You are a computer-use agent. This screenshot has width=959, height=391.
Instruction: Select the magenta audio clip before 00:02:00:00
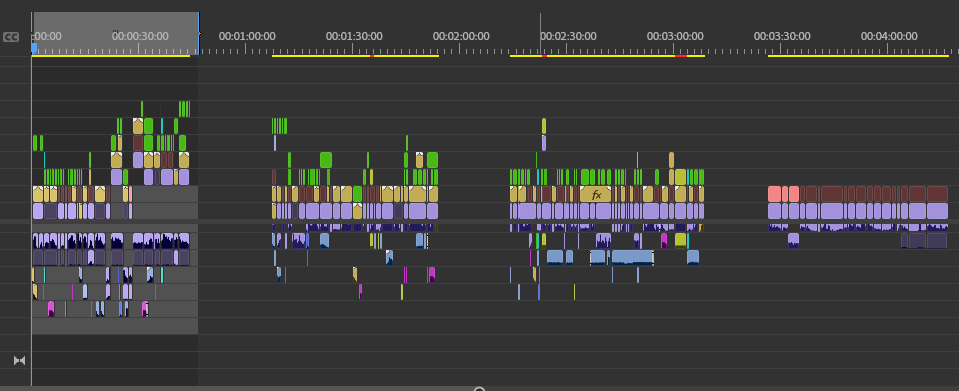[432, 274]
